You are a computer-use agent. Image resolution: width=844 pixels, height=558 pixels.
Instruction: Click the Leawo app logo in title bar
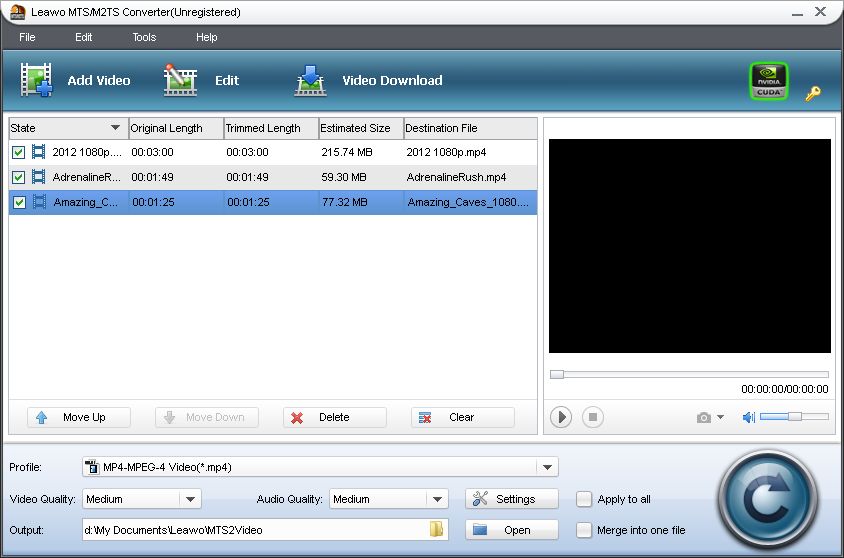17,12
